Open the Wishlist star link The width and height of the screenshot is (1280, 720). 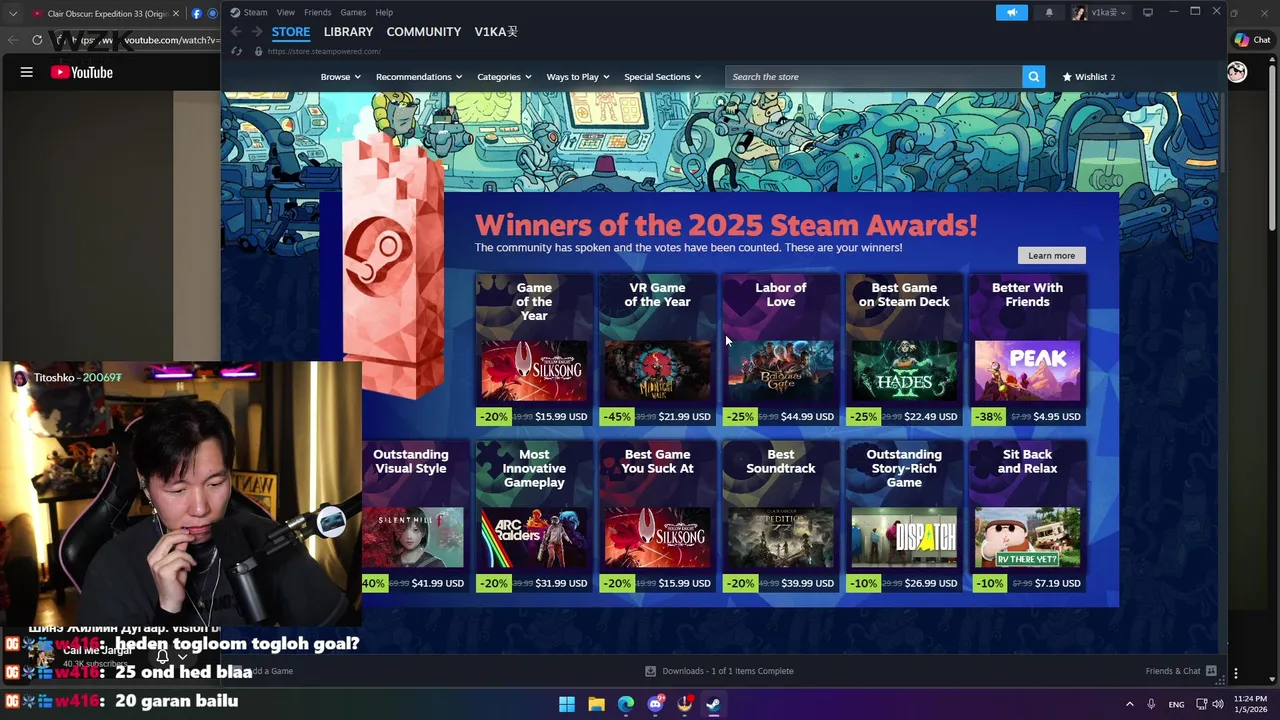point(1088,77)
